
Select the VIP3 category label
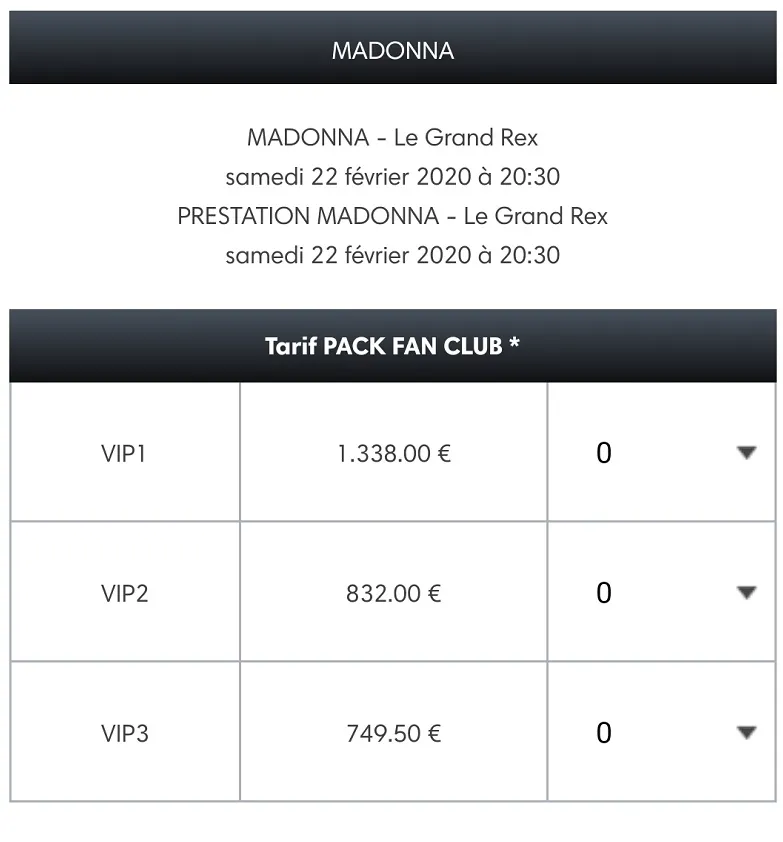[124, 733]
